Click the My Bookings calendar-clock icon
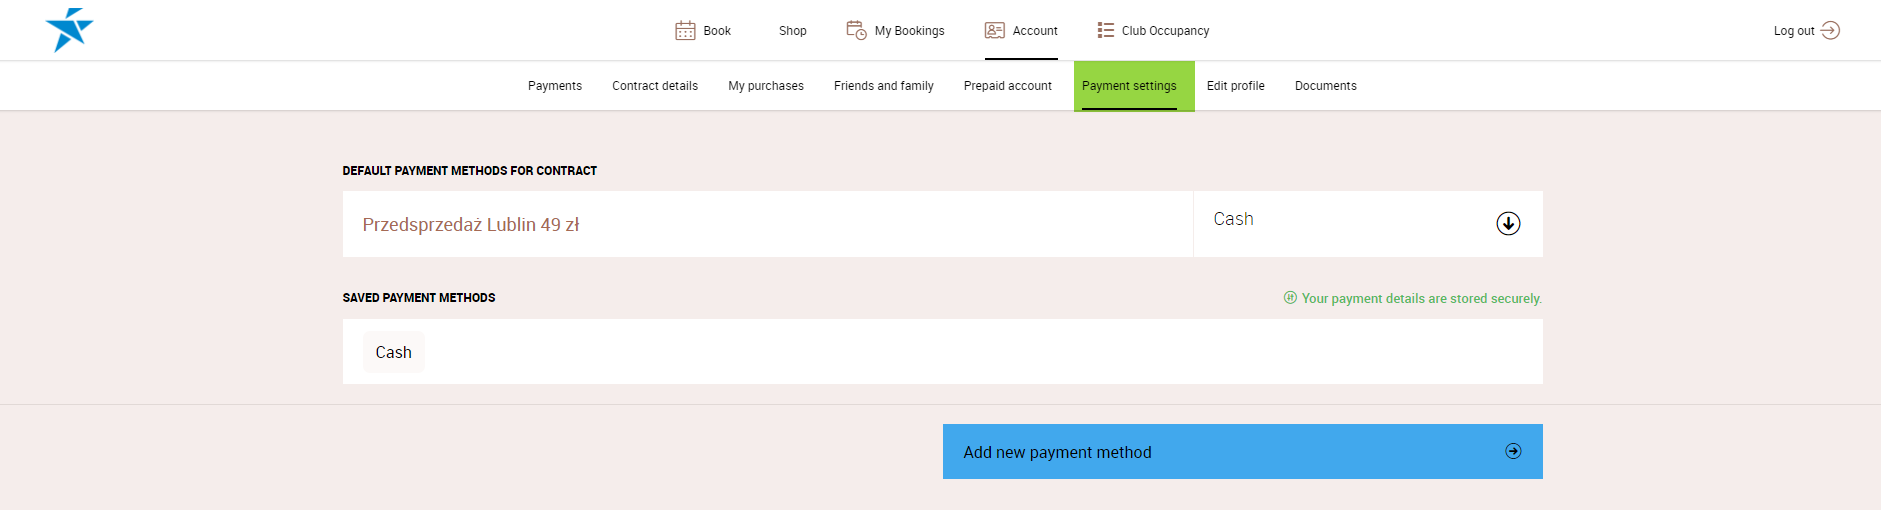Screen dimensions: 1881x510 pyautogui.click(x=856, y=30)
